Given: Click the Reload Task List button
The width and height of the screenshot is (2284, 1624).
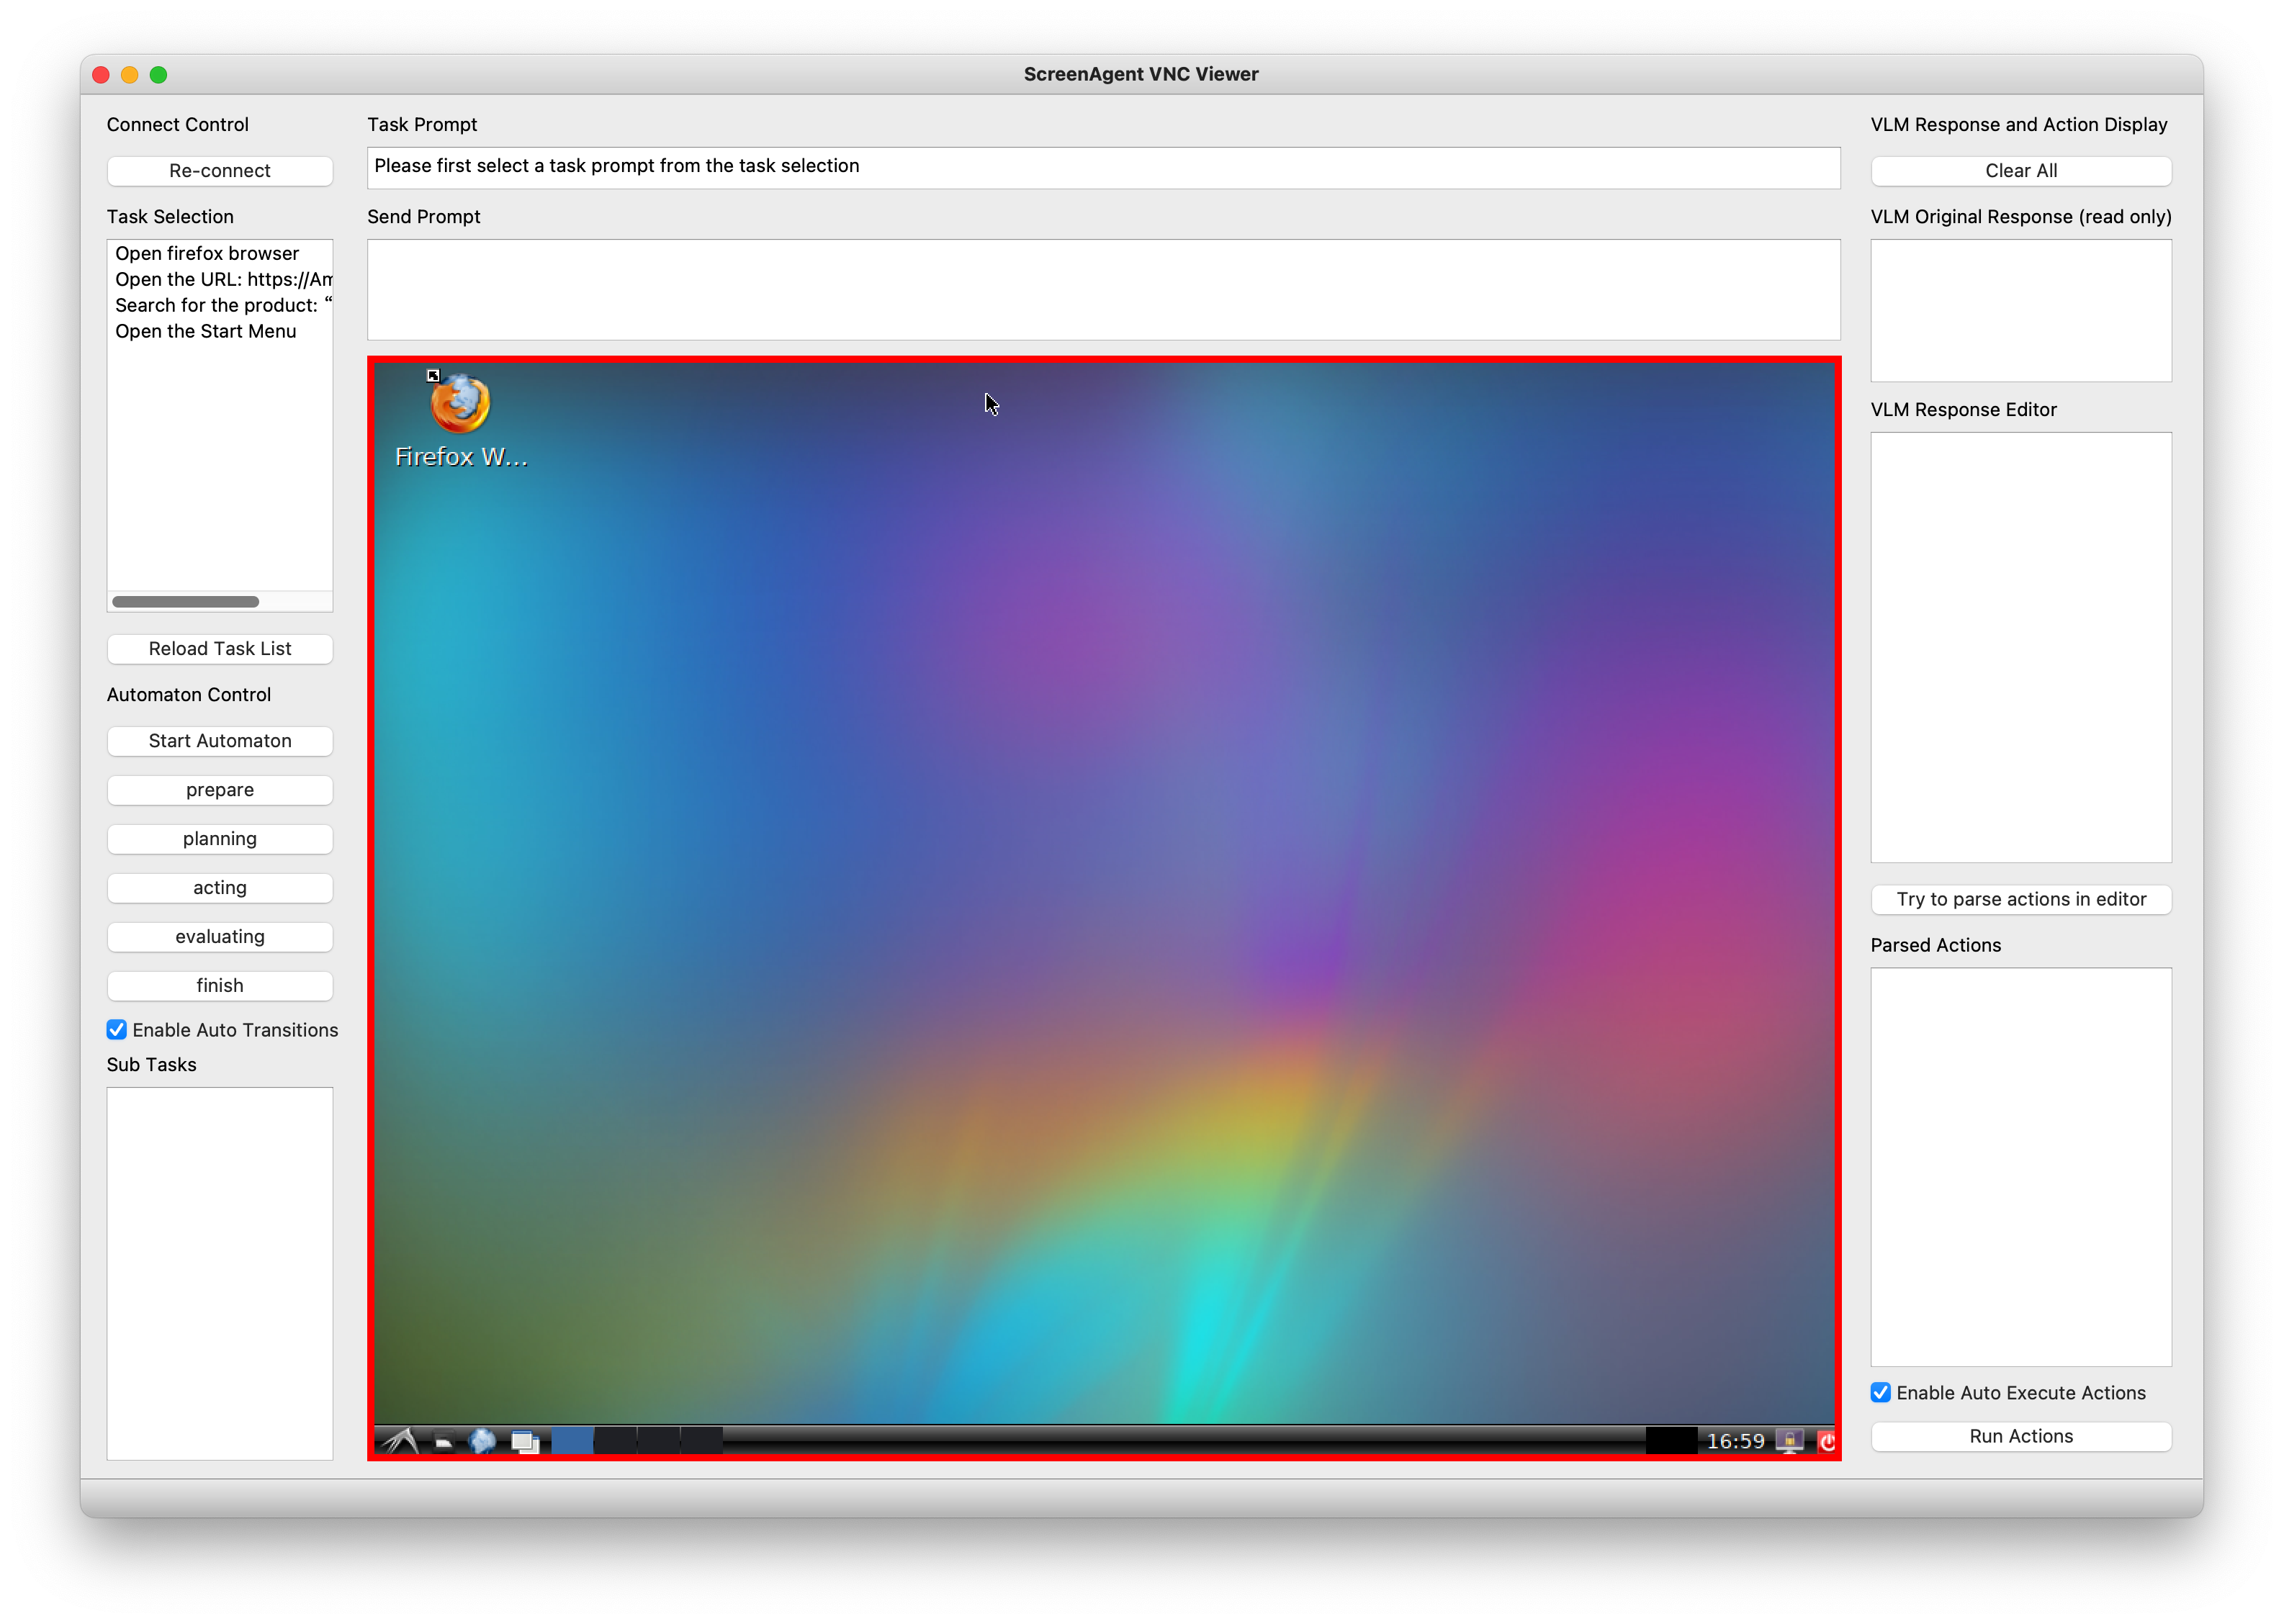Looking at the screenshot, I should pos(218,645).
